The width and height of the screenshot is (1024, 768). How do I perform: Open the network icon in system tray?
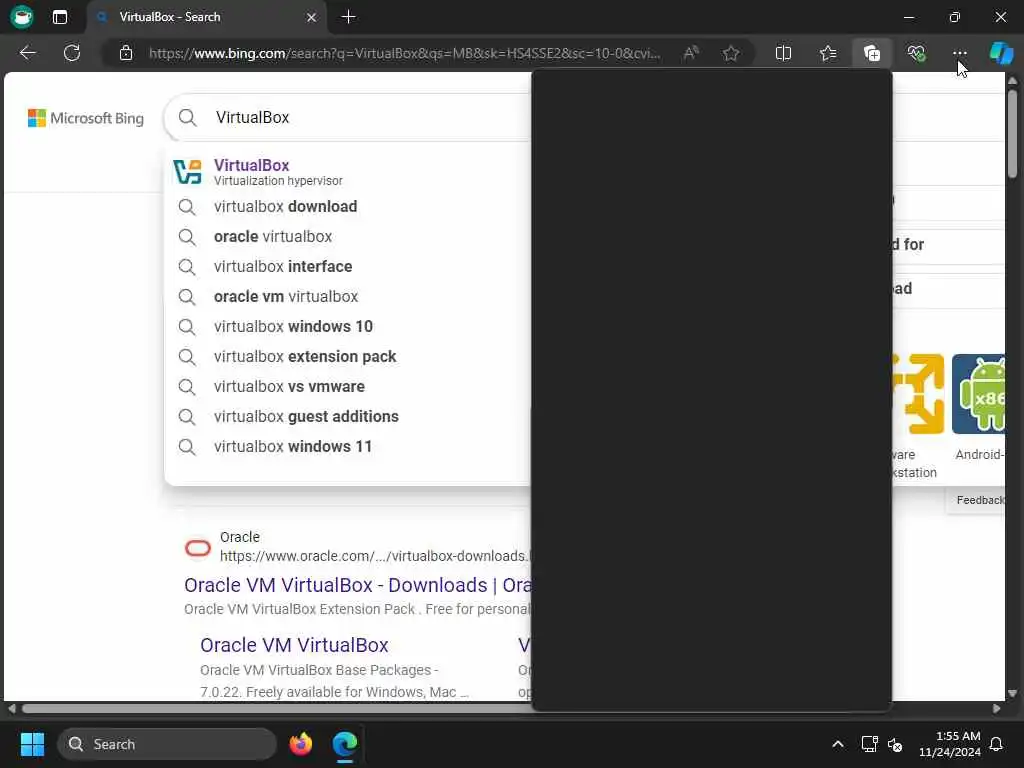pos(869,744)
